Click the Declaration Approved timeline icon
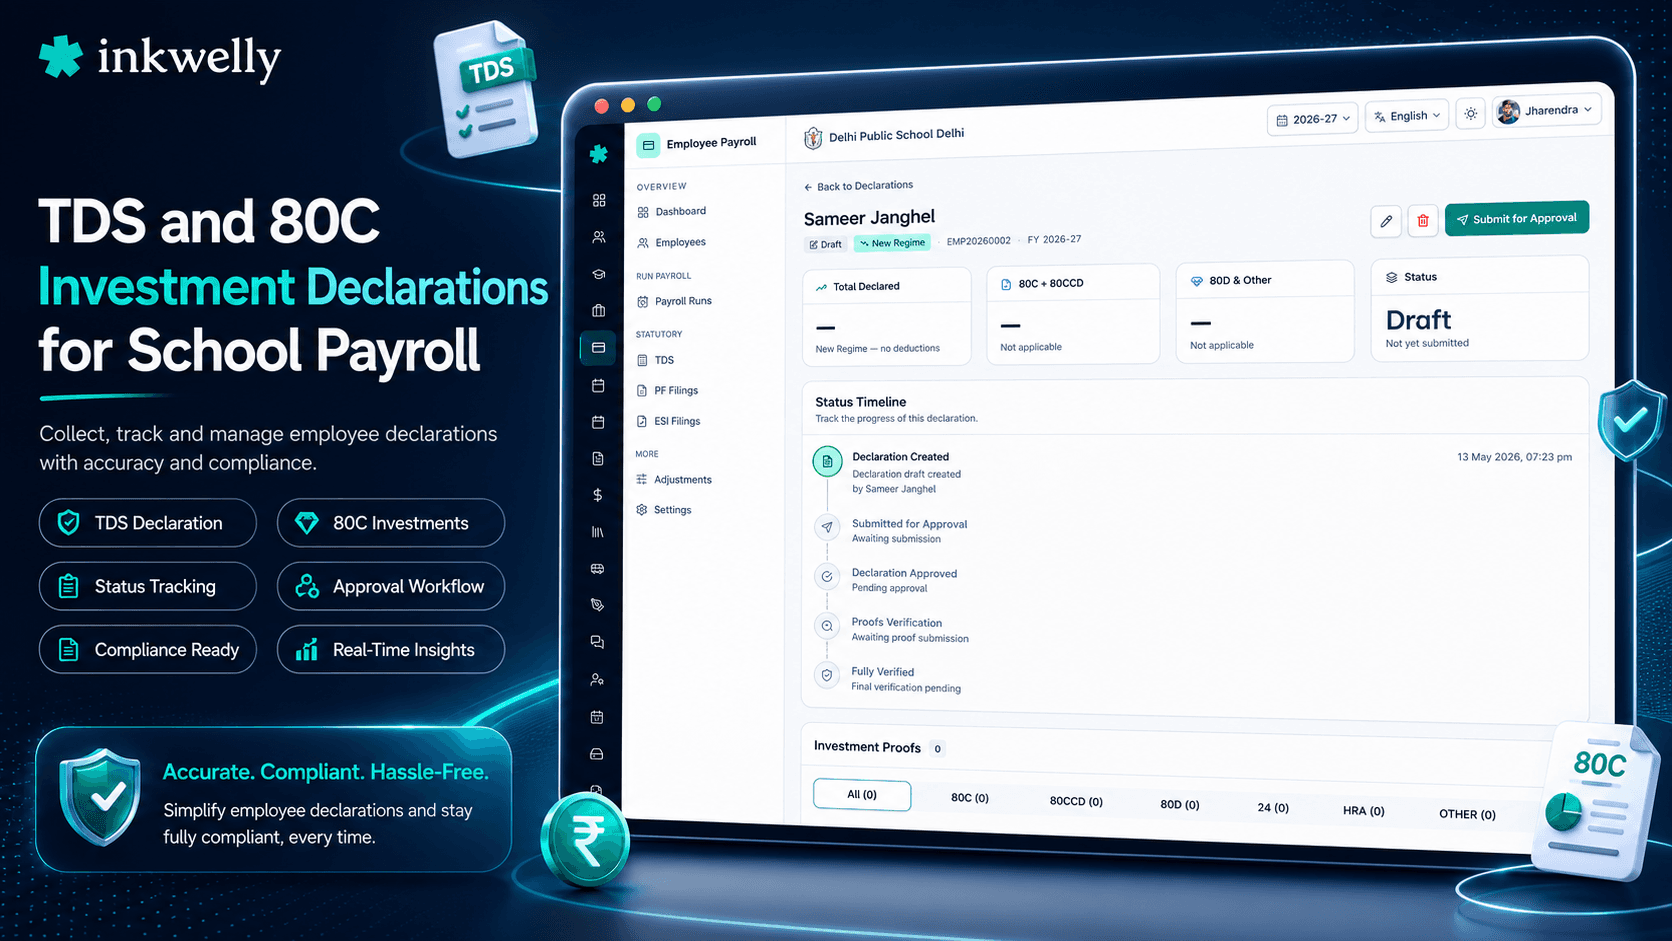 tap(827, 576)
